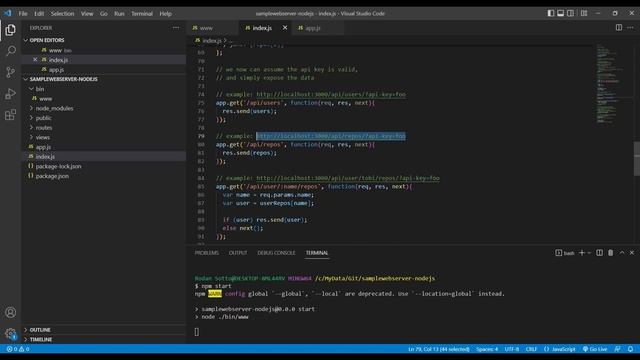Open the Help menu

point(165,13)
